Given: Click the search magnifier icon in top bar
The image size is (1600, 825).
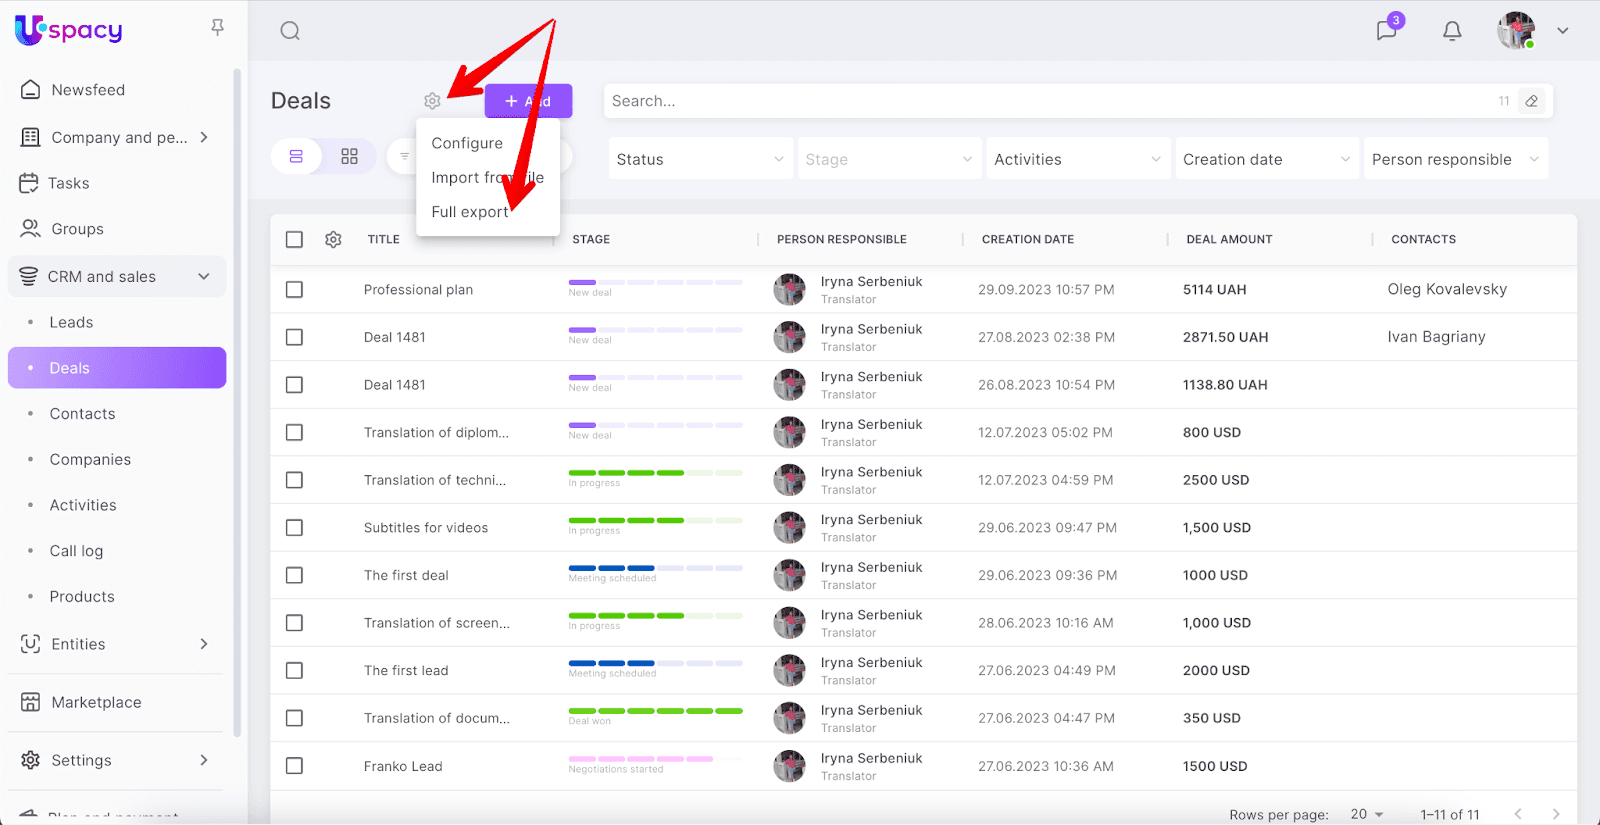Looking at the screenshot, I should point(290,31).
